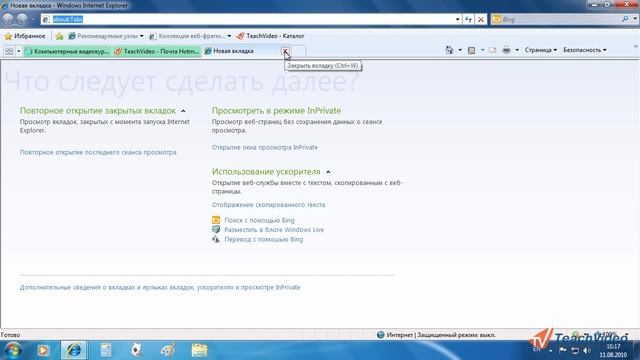Open the Страница menu
Screen dimensions: 640x360
540,50
